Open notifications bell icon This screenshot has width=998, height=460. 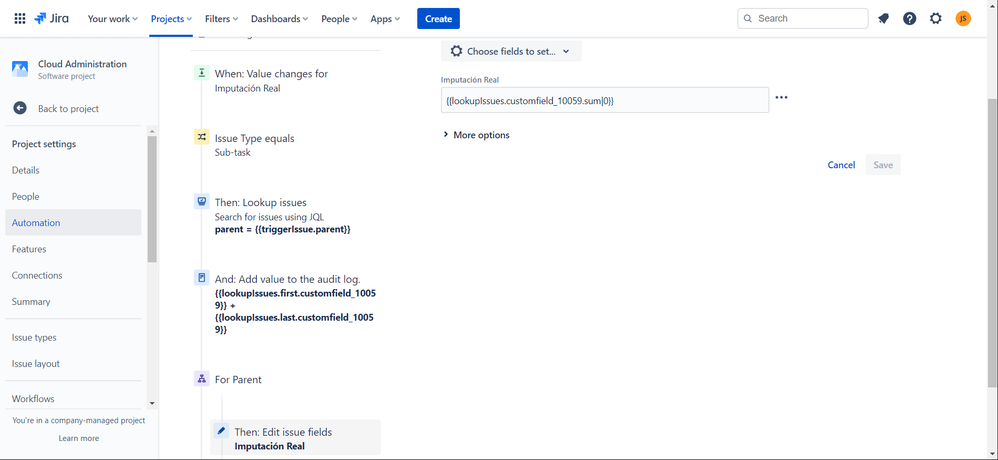883,18
